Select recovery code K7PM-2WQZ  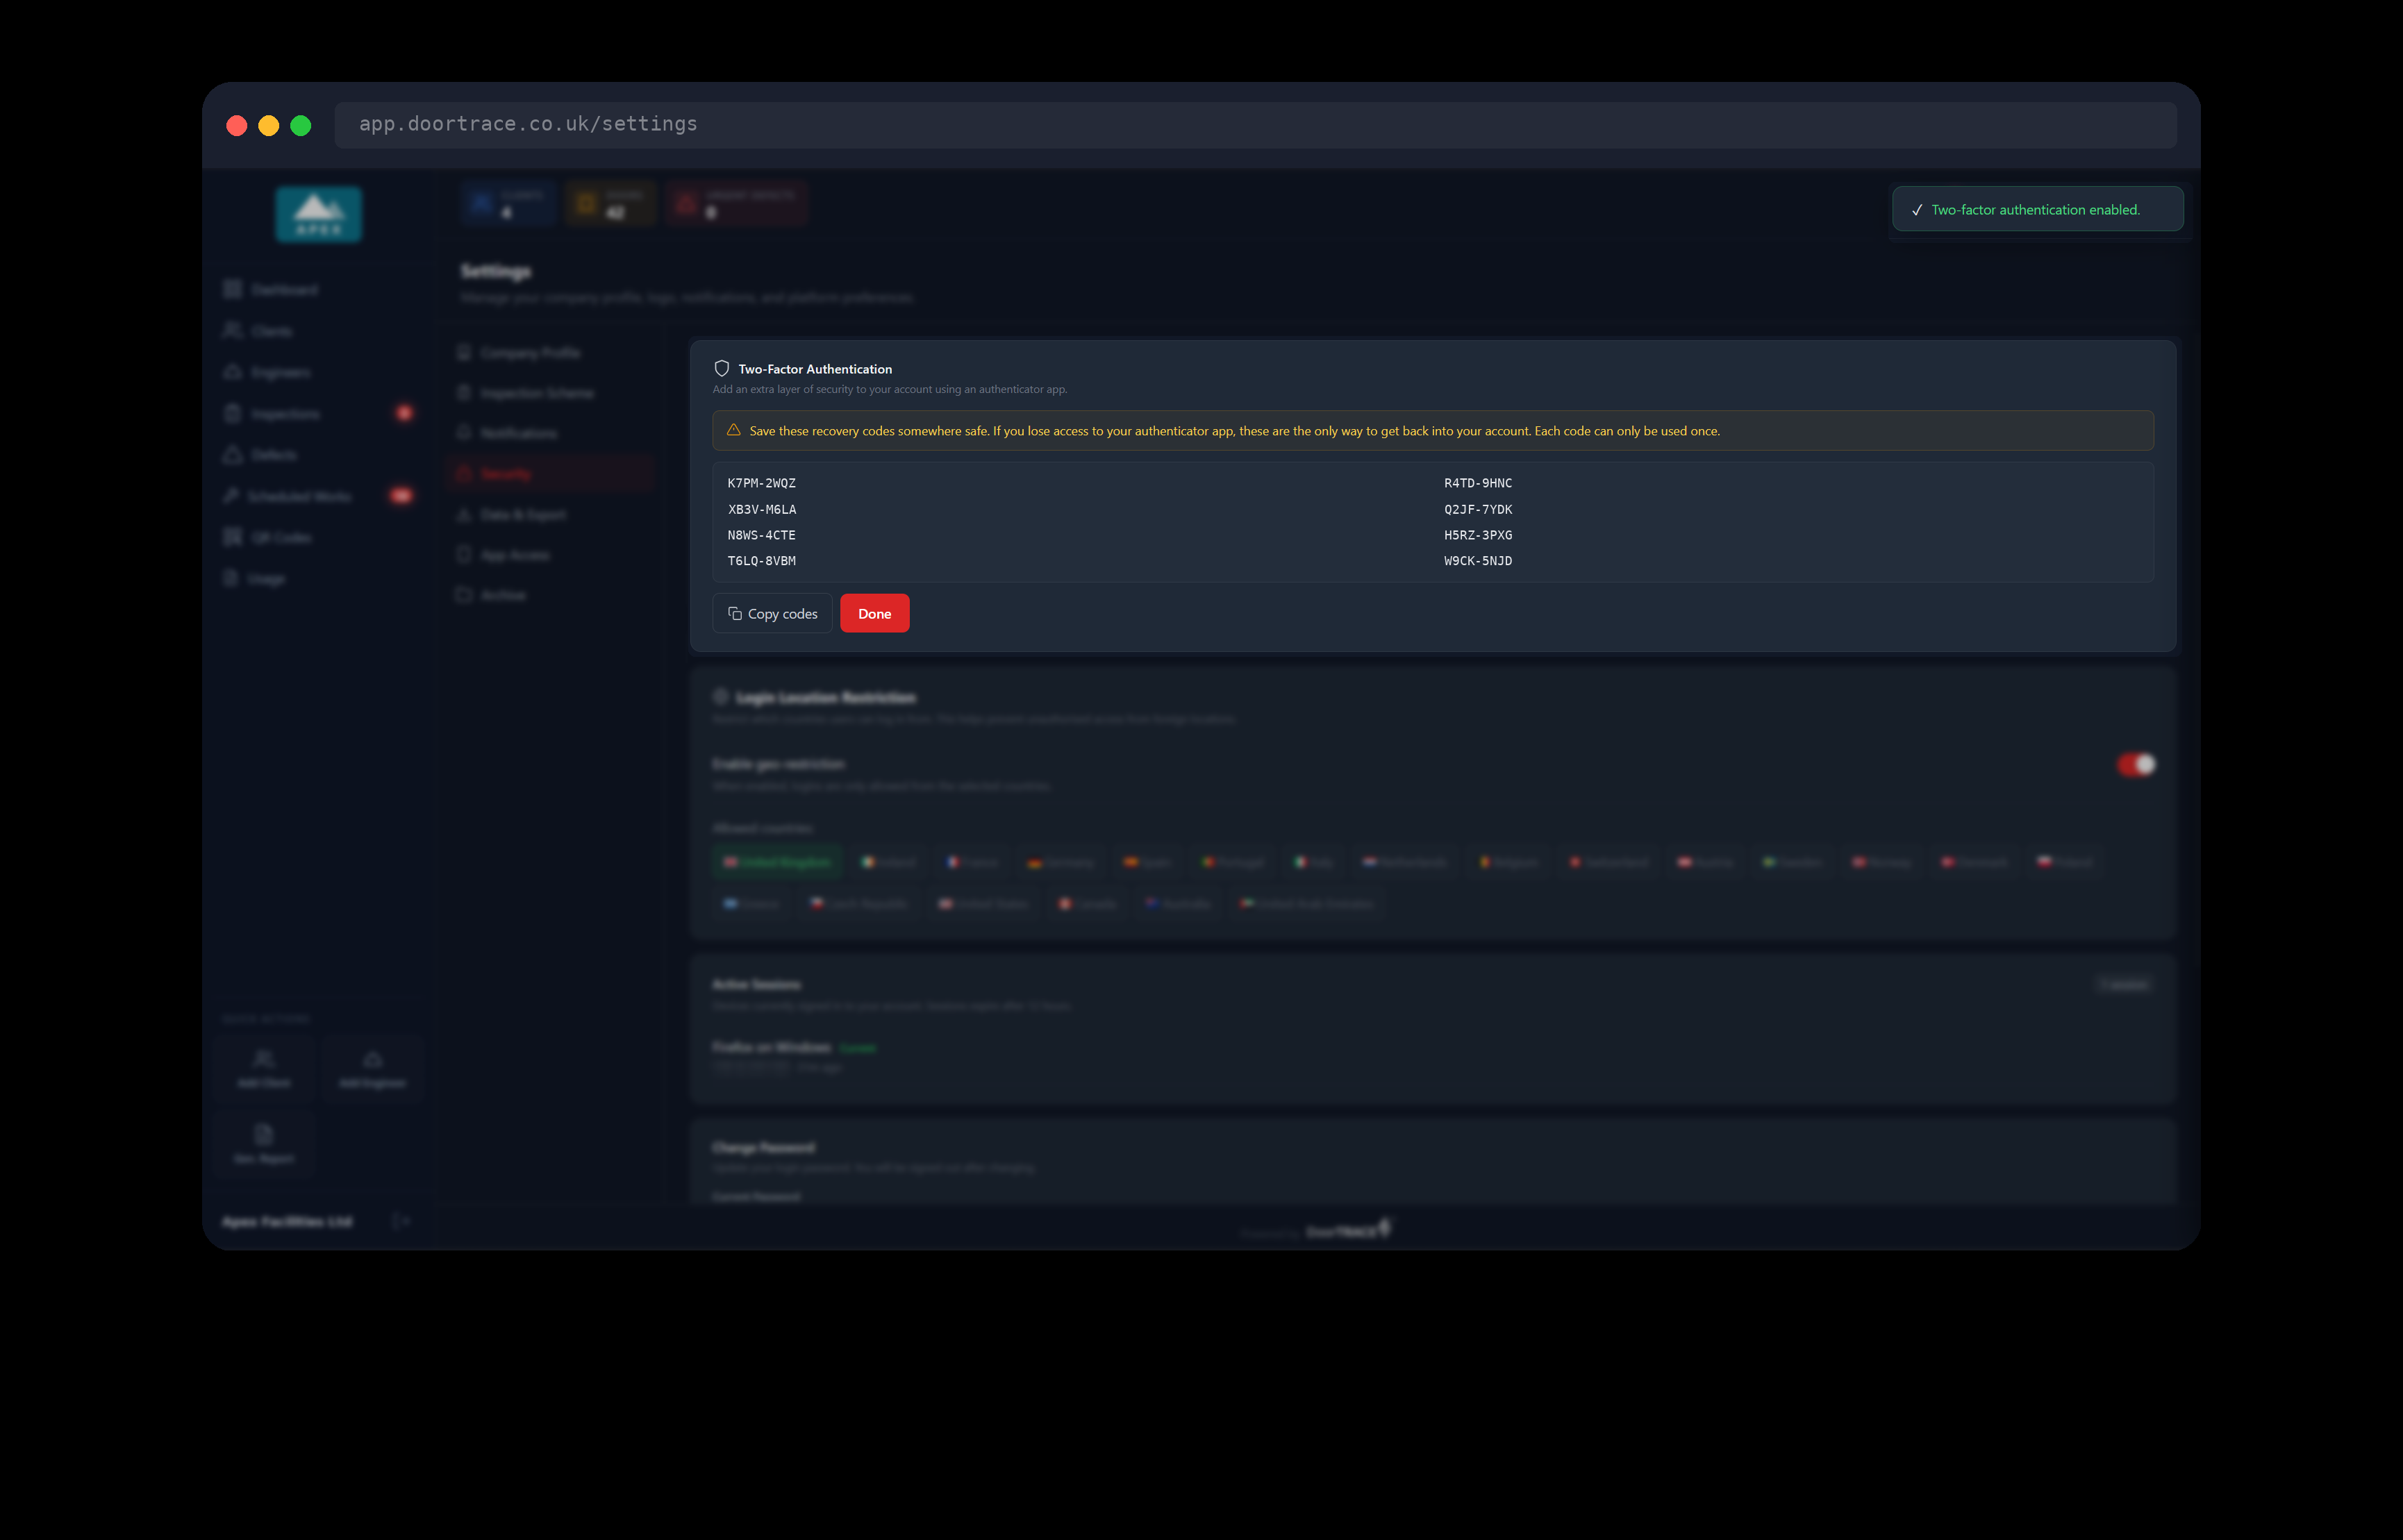pyautogui.click(x=761, y=483)
